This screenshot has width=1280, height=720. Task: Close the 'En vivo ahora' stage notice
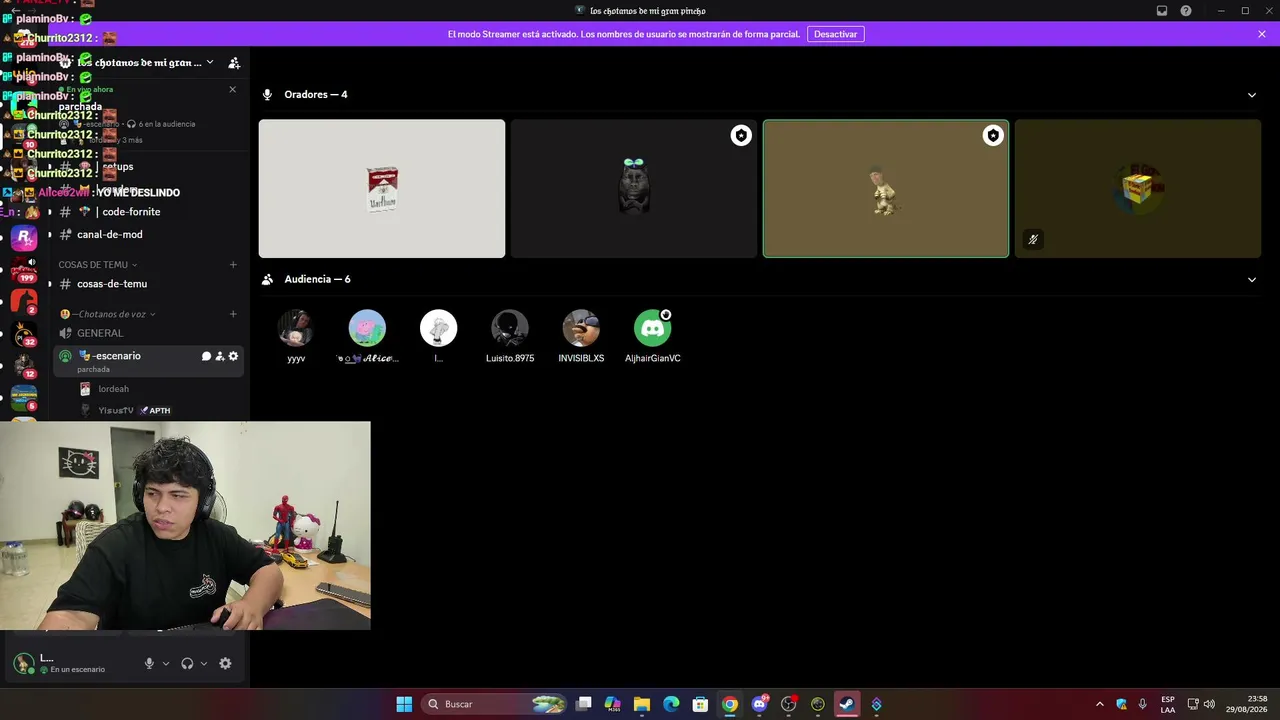tap(233, 89)
